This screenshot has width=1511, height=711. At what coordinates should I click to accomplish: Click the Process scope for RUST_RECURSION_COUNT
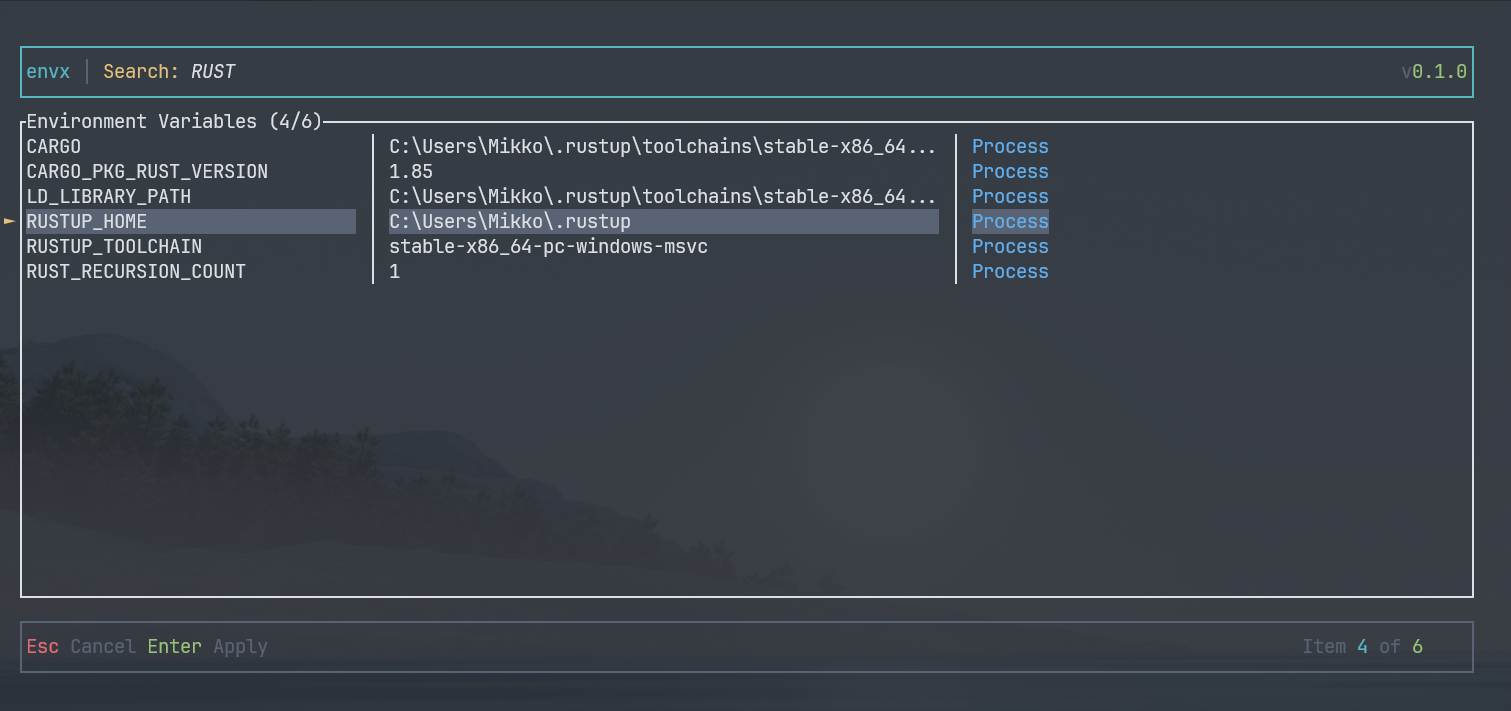pos(1010,271)
